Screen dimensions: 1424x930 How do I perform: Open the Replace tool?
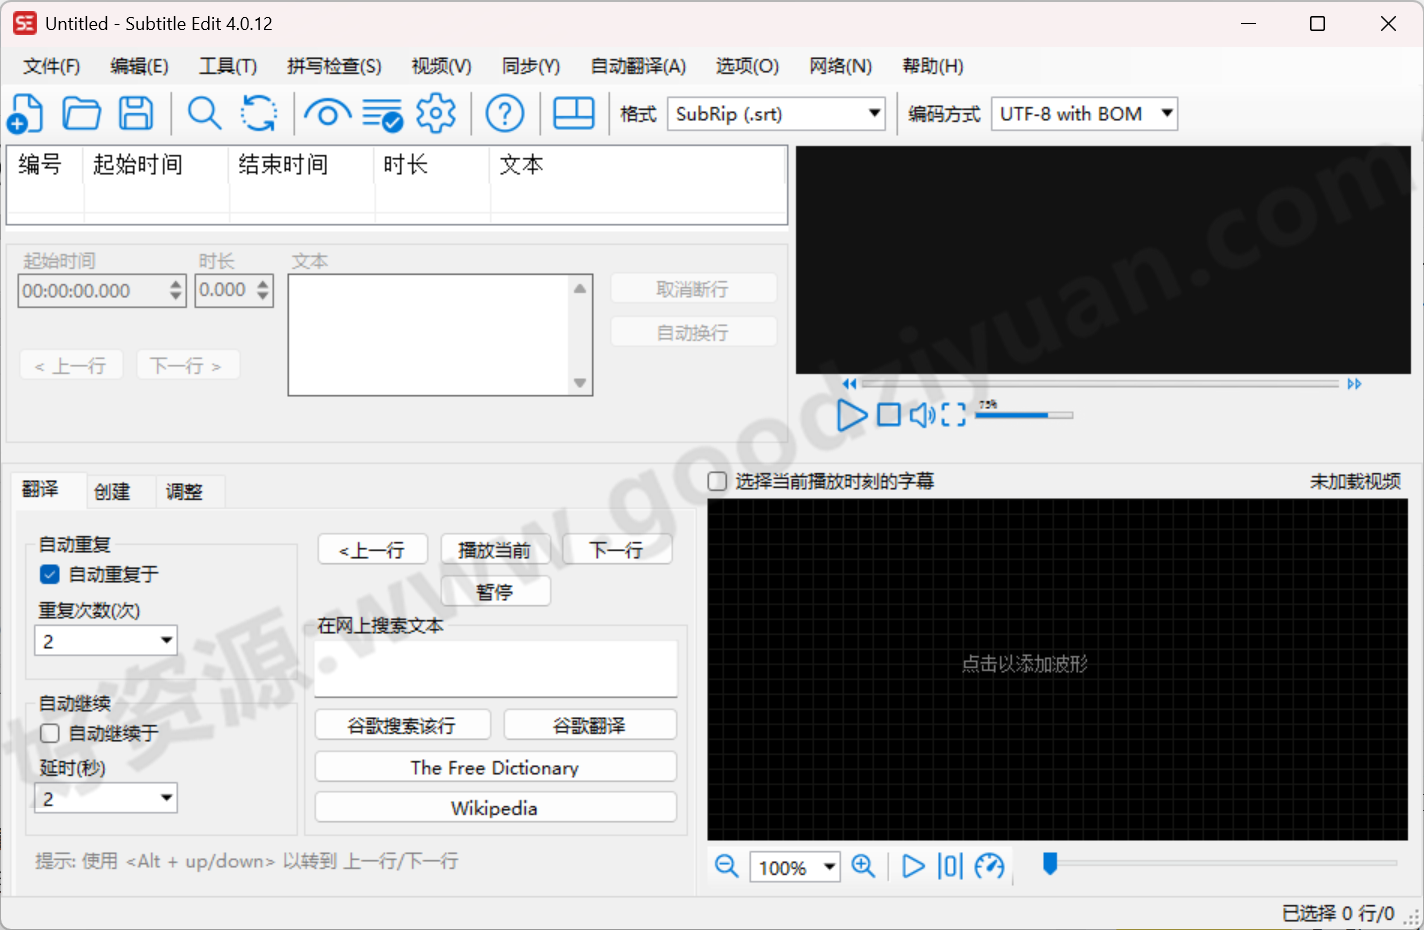coord(258,113)
